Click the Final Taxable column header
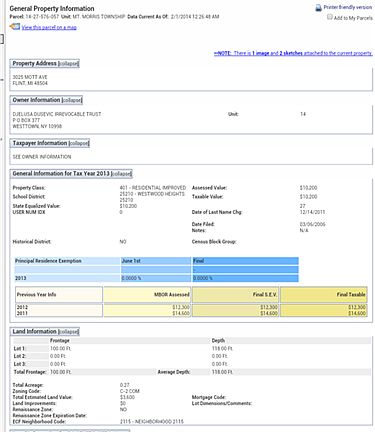Viewport: 375px width, 432px height. [324, 295]
